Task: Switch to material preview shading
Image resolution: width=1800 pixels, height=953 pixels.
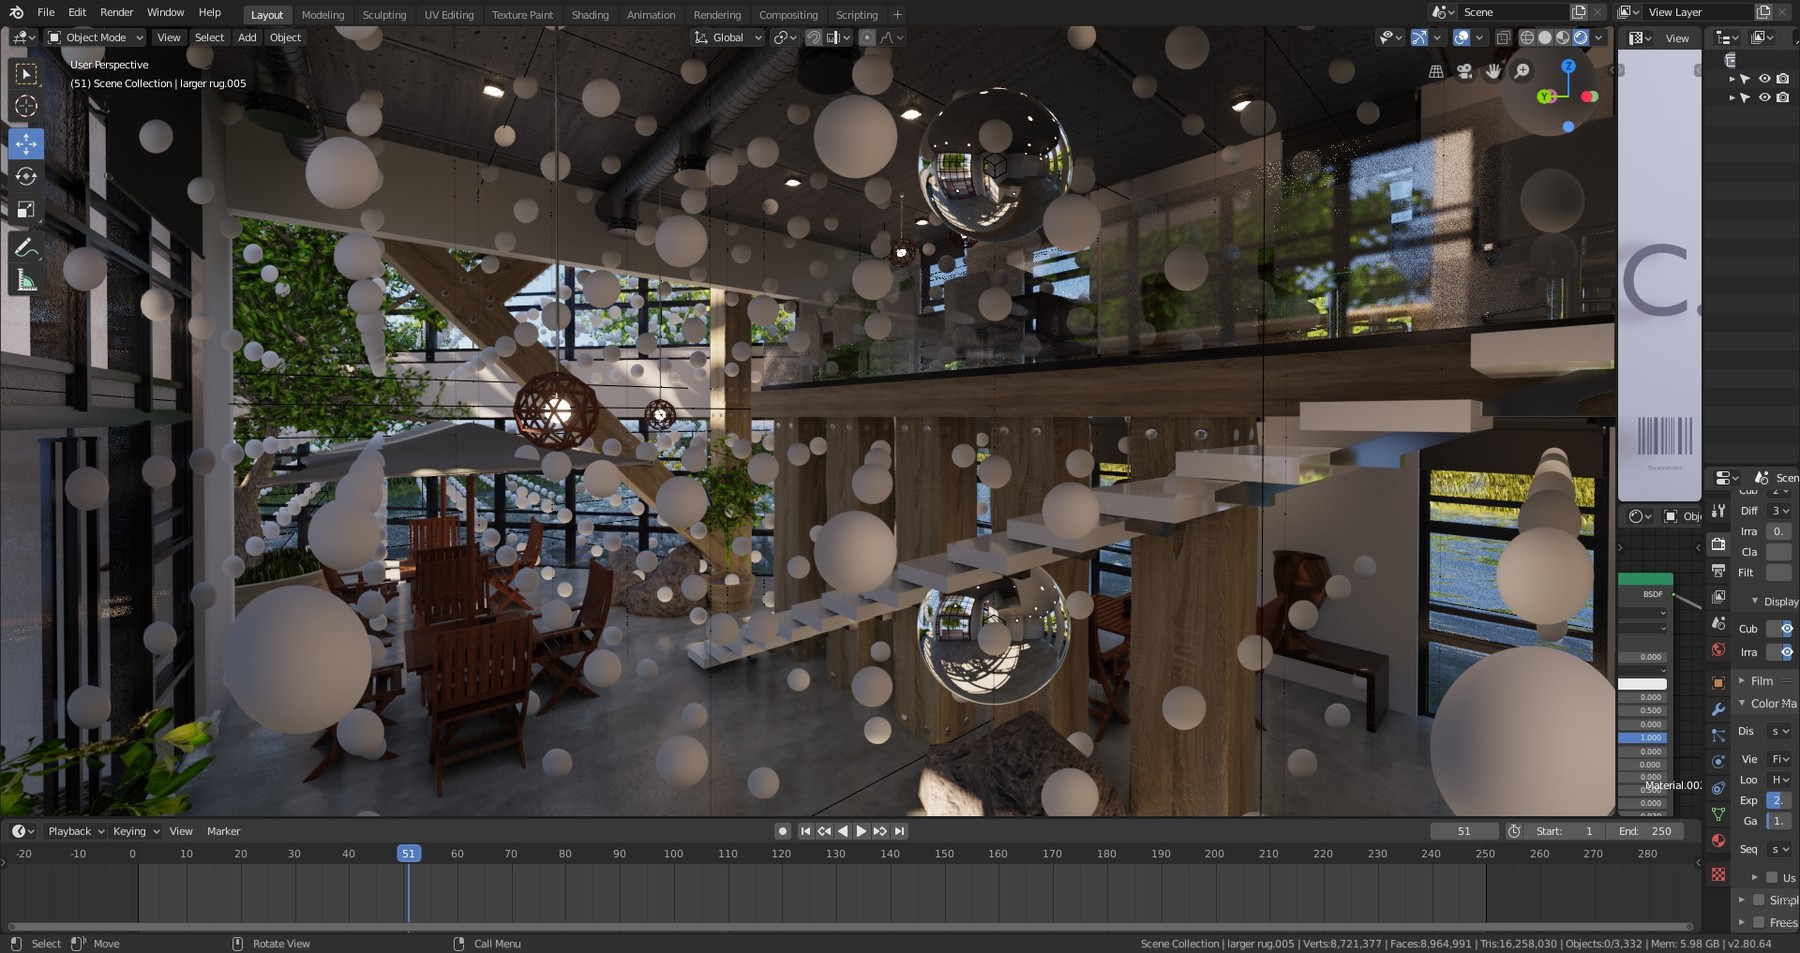Action: click(x=1563, y=38)
